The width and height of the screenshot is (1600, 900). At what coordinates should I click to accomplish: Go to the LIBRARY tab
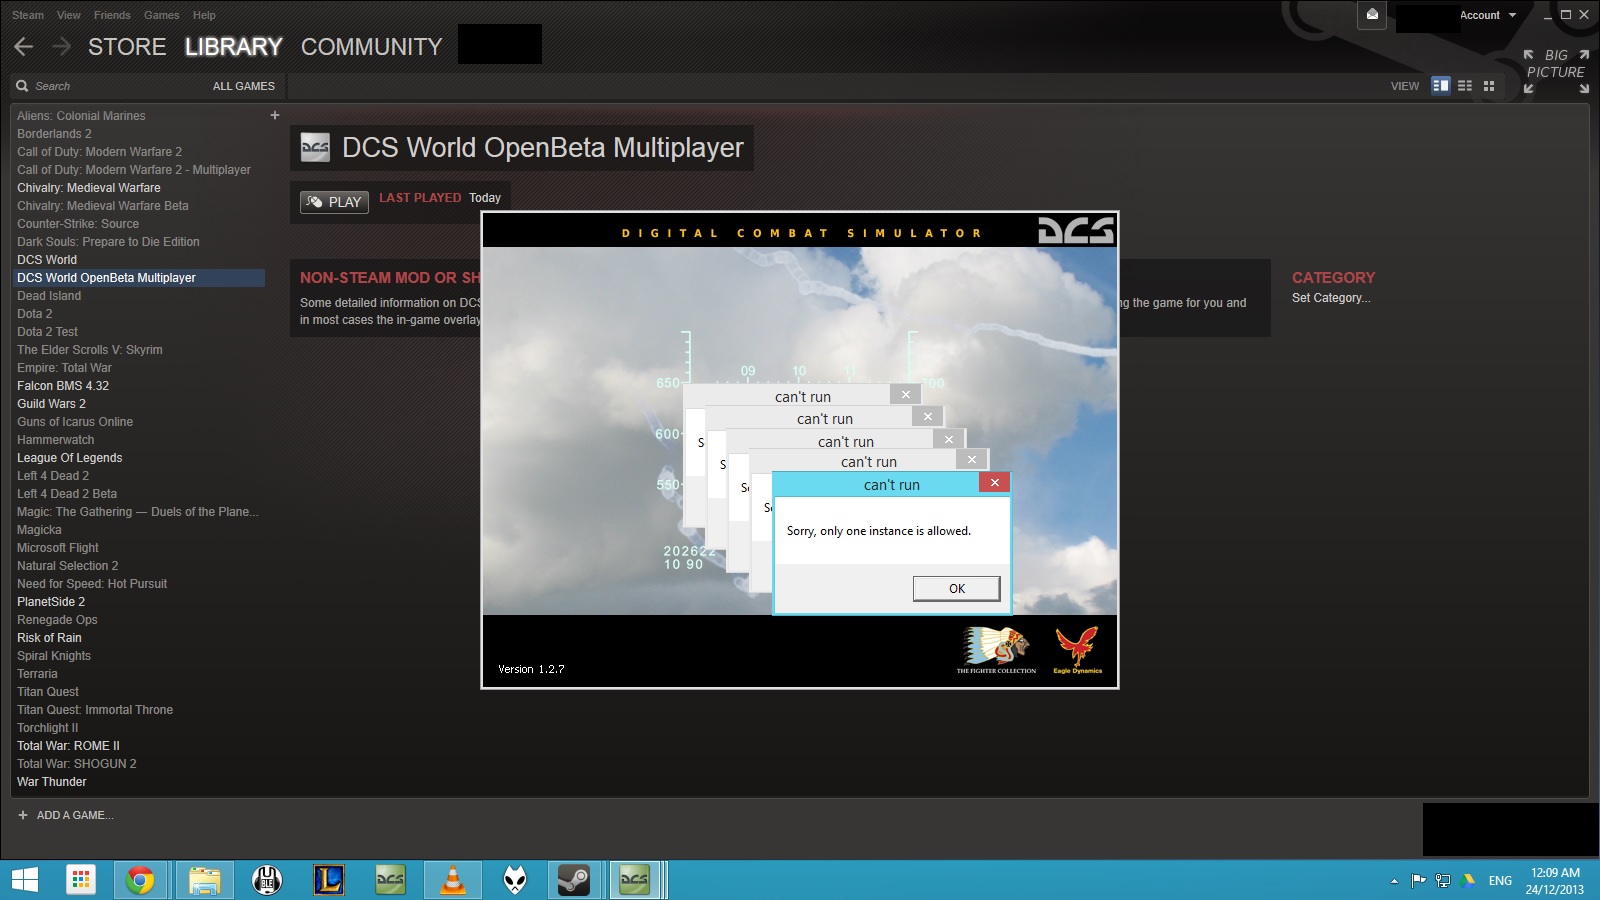point(234,47)
